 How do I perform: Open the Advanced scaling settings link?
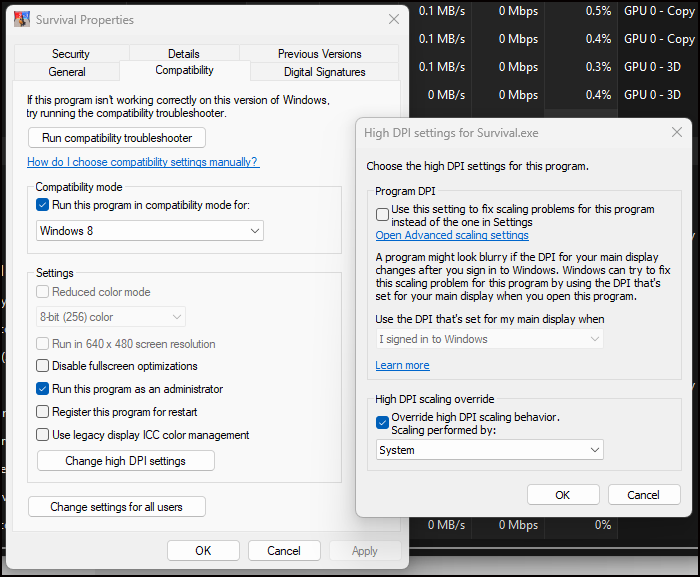[452, 235]
